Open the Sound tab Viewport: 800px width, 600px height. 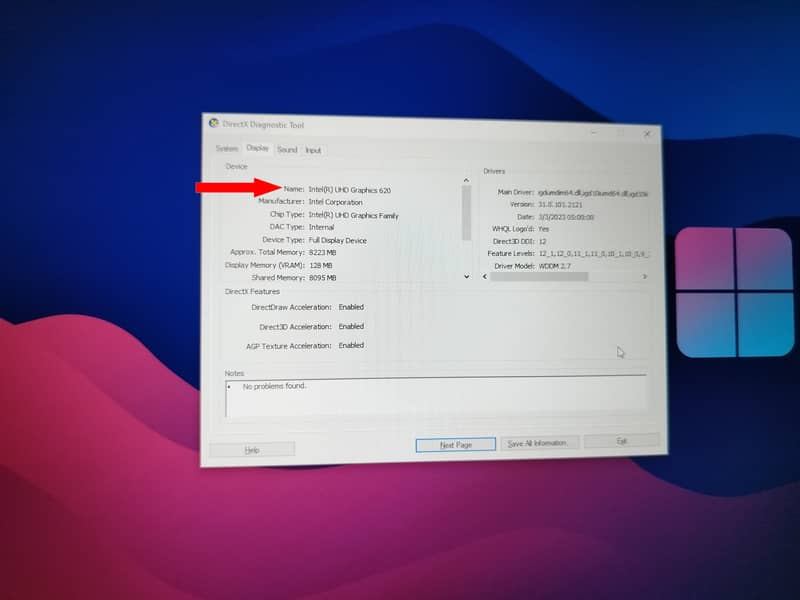click(x=287, y=150)
